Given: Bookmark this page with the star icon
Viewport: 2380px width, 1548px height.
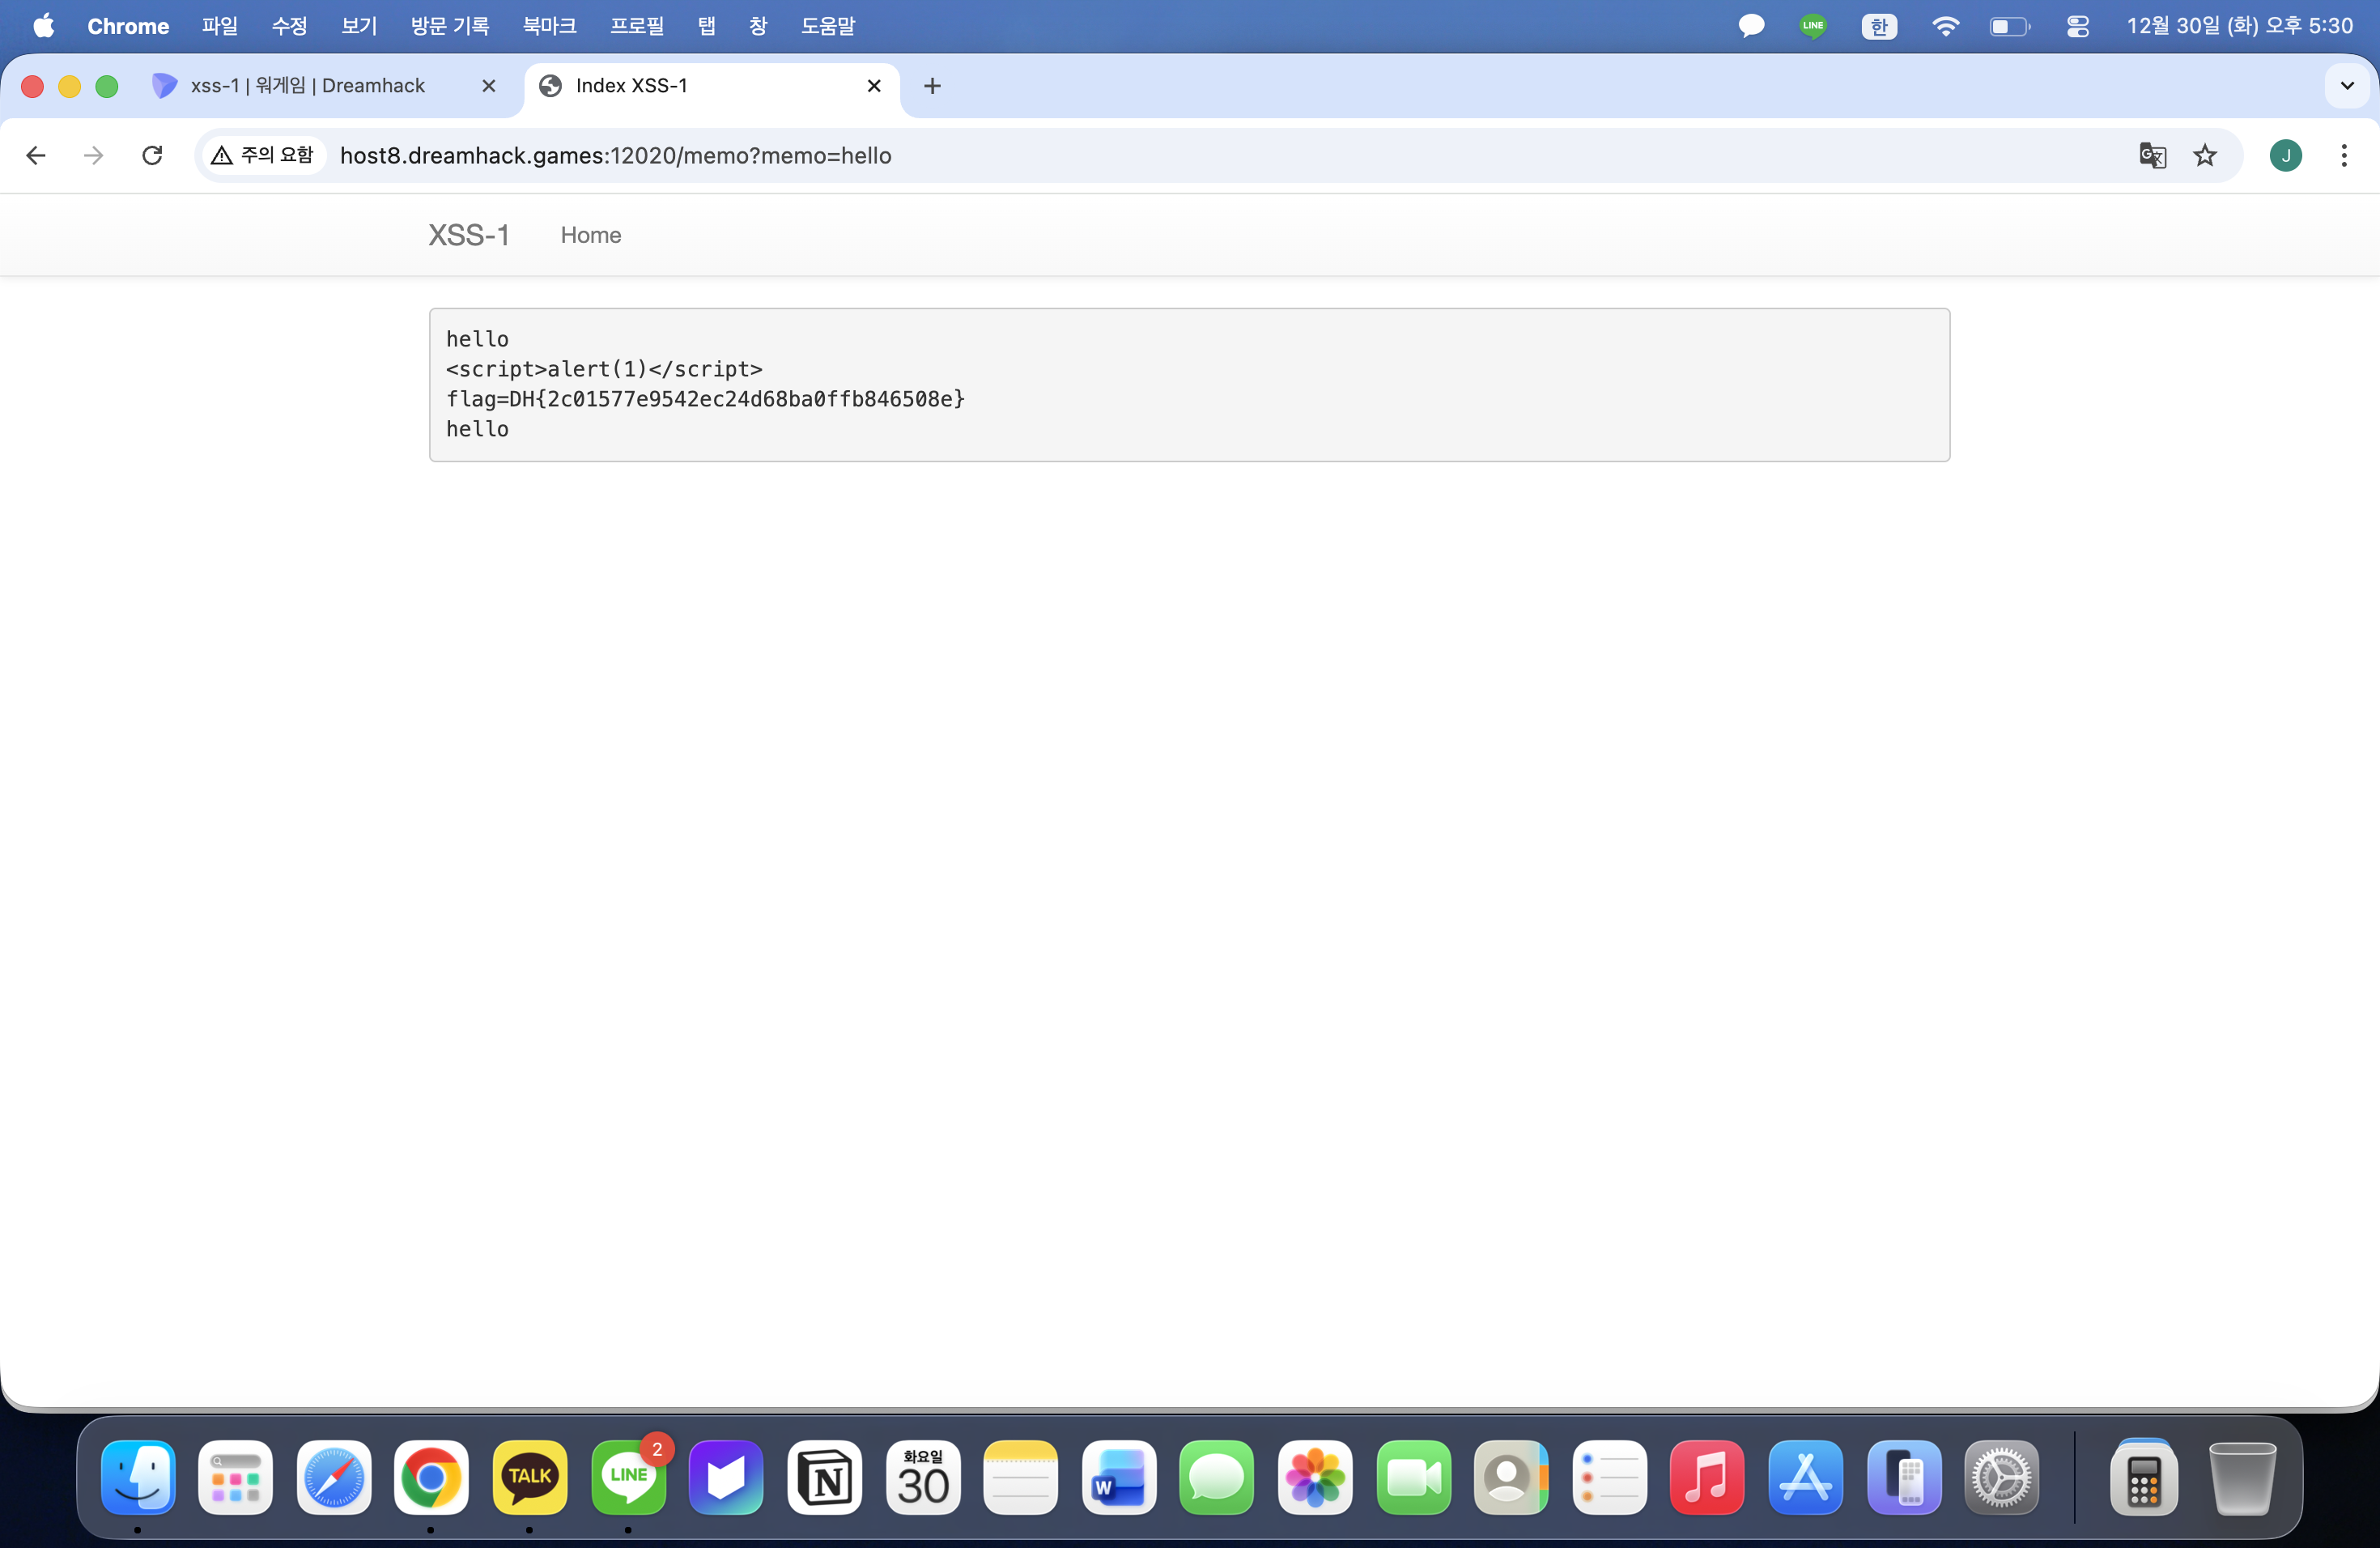Looking at the screenshot, I should [2204, 155].
